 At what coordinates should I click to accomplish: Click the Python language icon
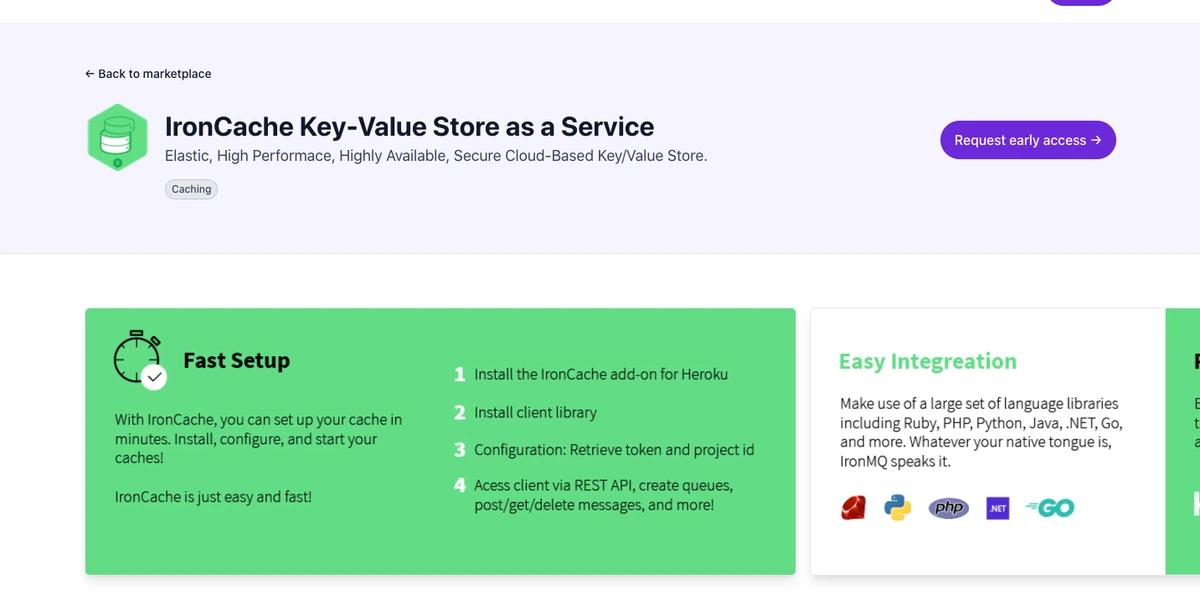(898, 508)
